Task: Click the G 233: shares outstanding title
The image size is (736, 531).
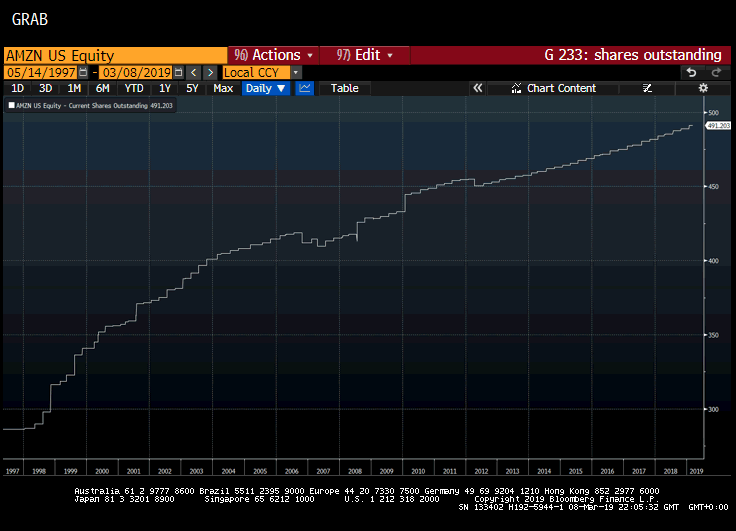Action: click(632, 55)
